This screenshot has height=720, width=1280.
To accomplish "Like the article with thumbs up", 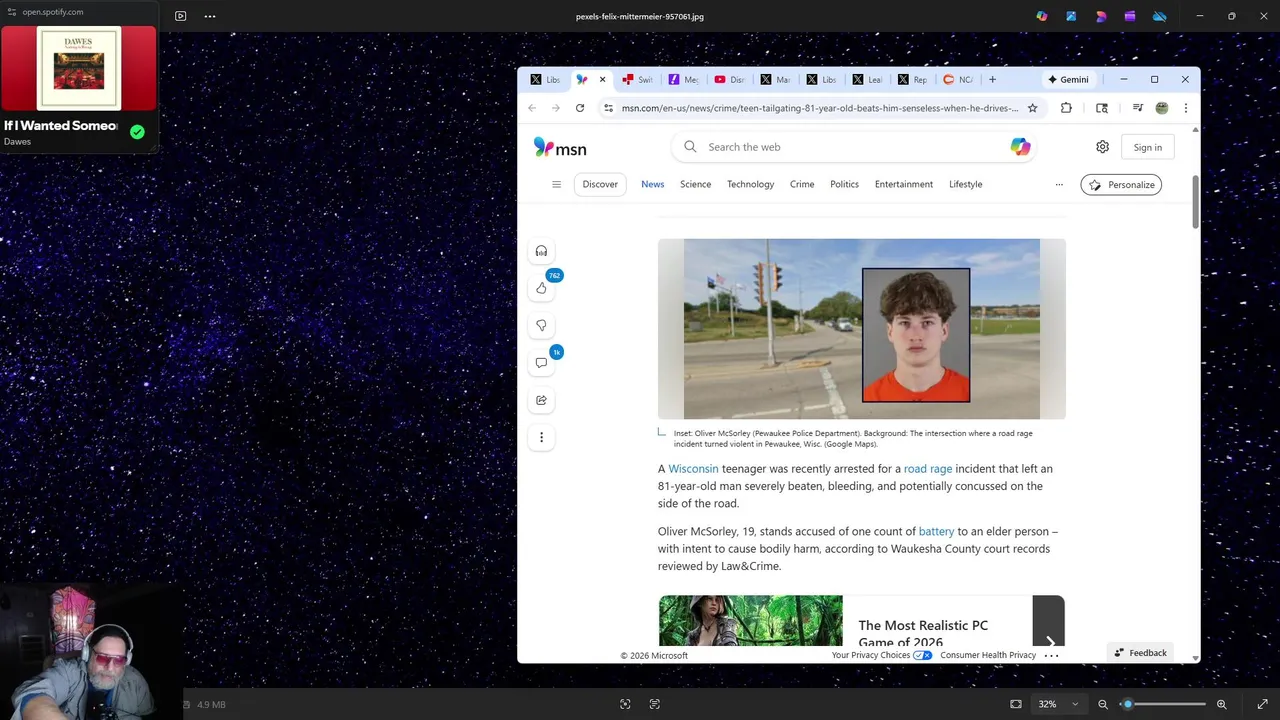I will pyautogui.click(x=541, y=288).
